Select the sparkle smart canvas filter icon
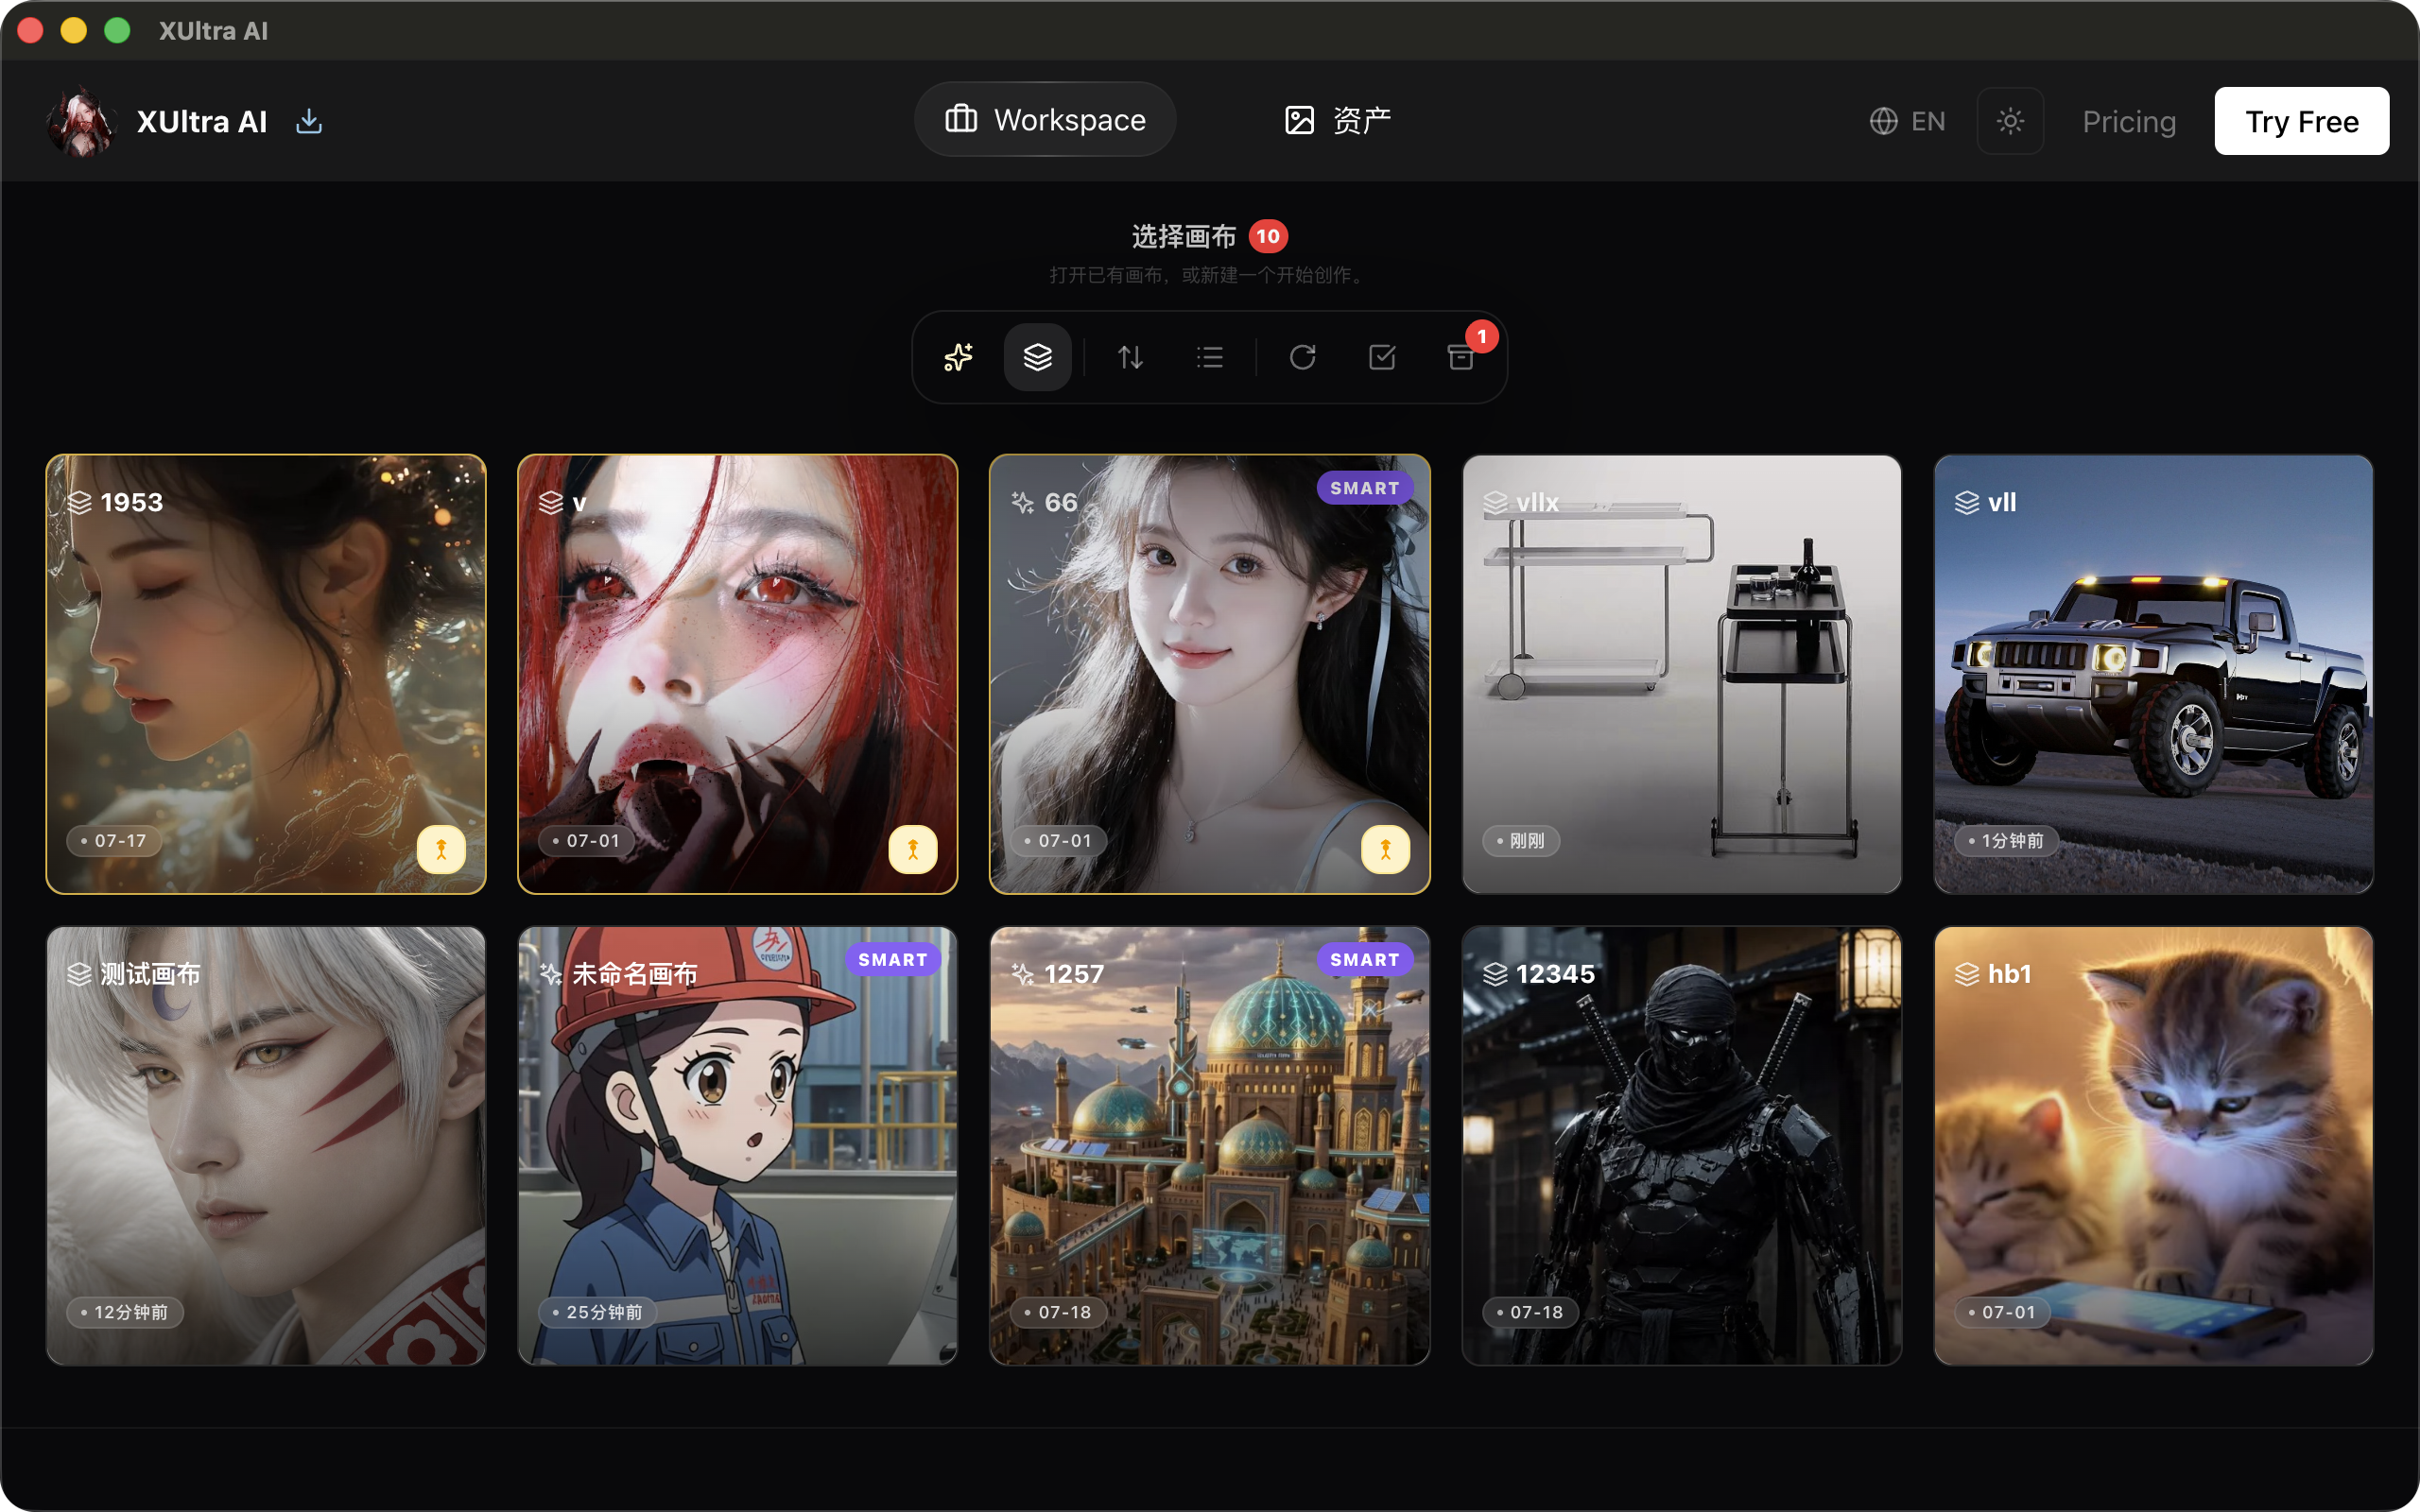Screen dimensions: 2420x1512 click(958, 357)
